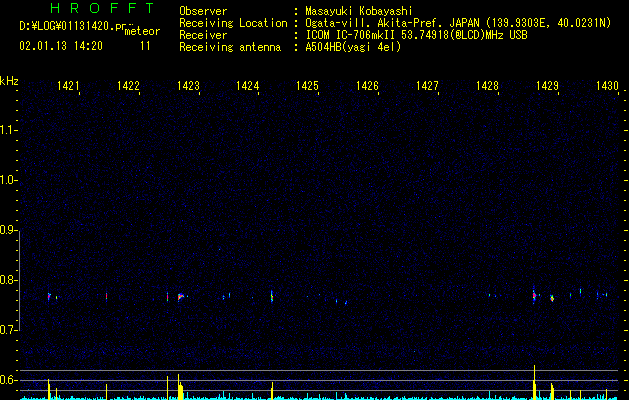Click the HROFFT title text

coord(103,8)
